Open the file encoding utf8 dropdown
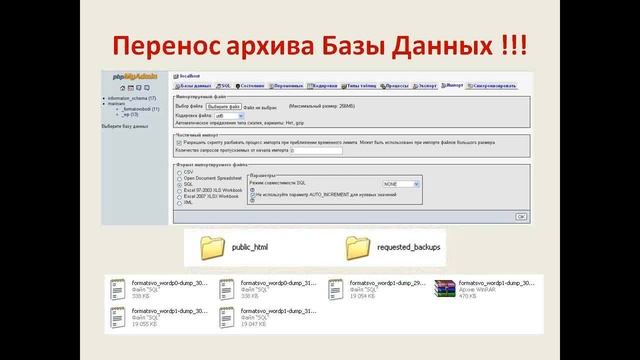 (x=229, y=116)
